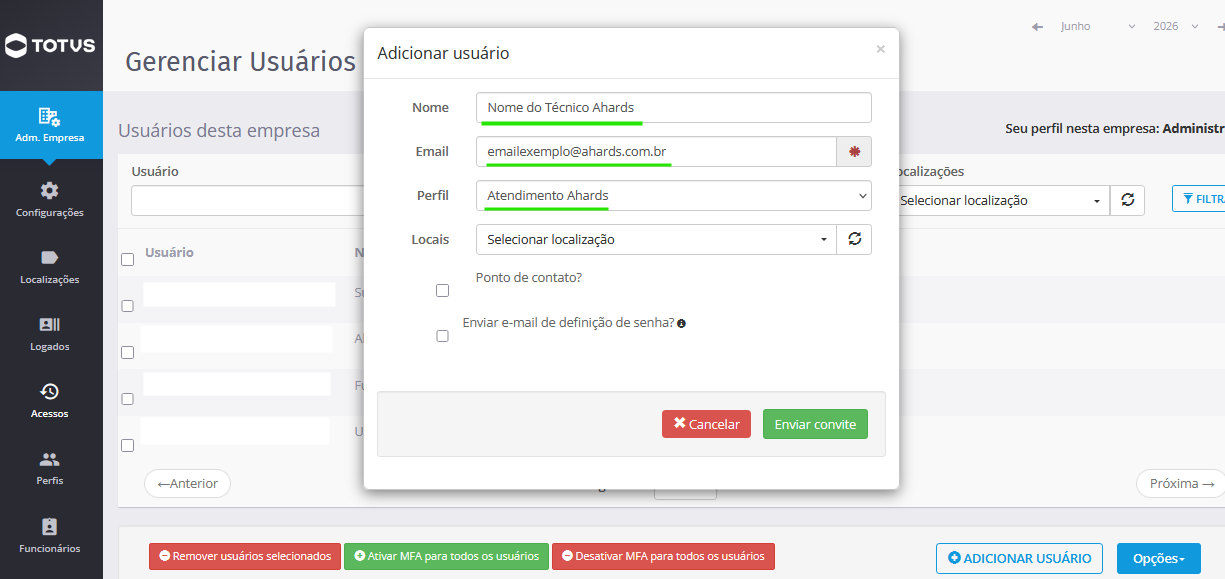Viewport: 1225px width, 579px height.
Task: Open the Perfis people icon
Action: tap(49, 459)
